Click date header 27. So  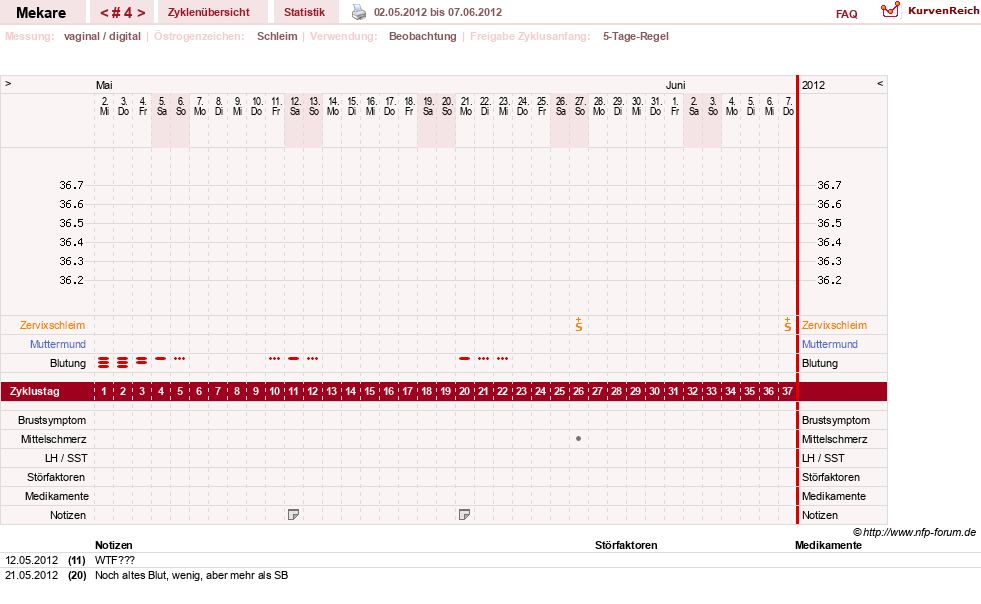click(580, 106)
